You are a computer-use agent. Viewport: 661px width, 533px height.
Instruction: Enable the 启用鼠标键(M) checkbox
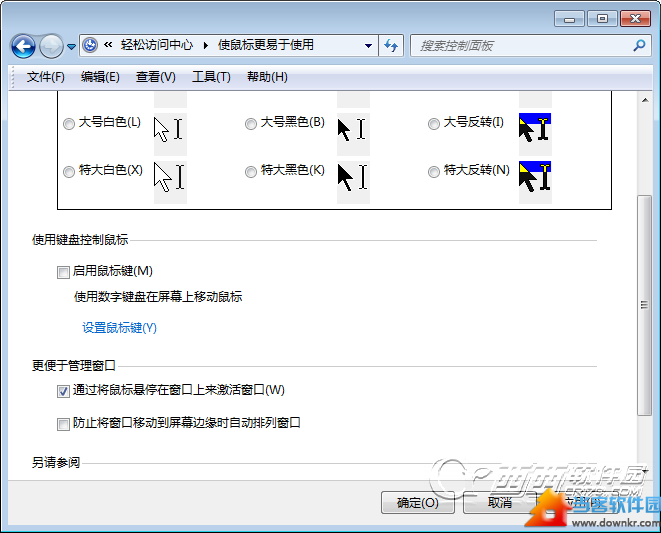point(63,272)
